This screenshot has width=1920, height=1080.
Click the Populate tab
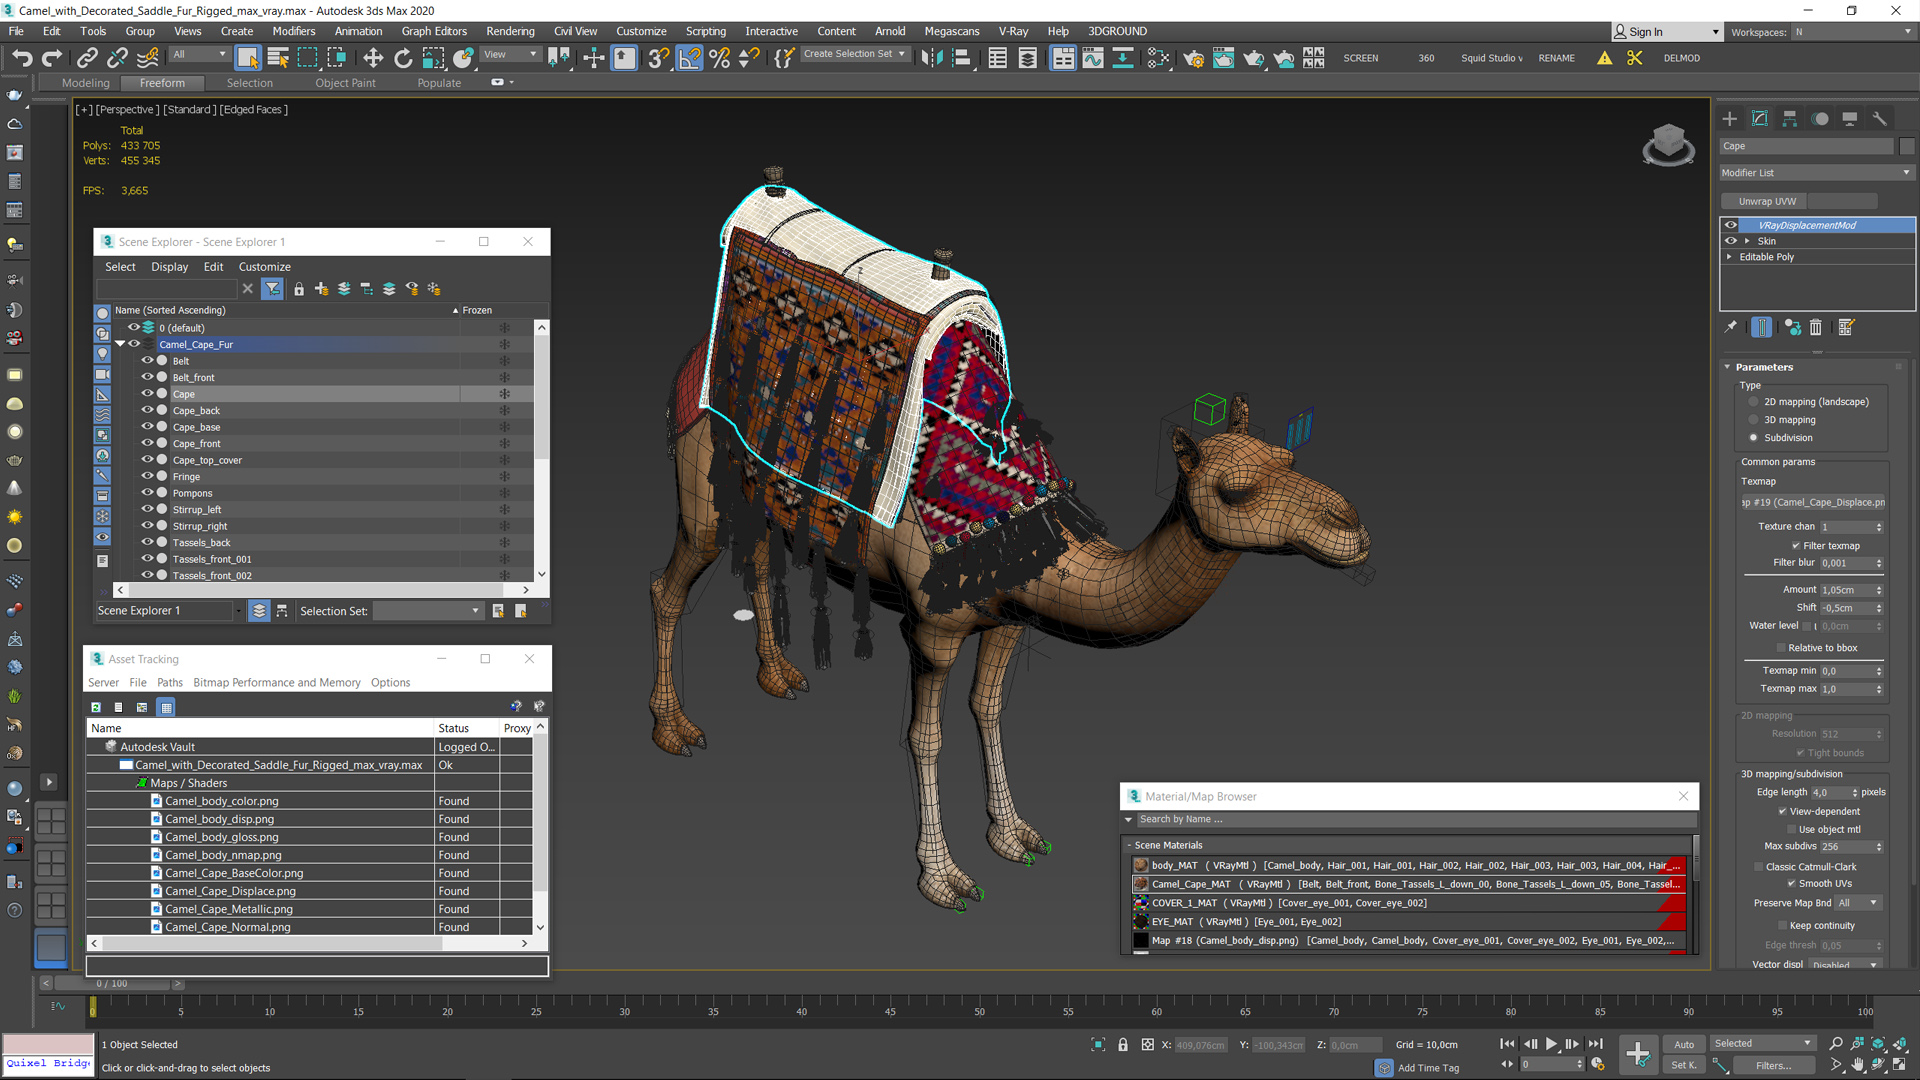(439, 82)
